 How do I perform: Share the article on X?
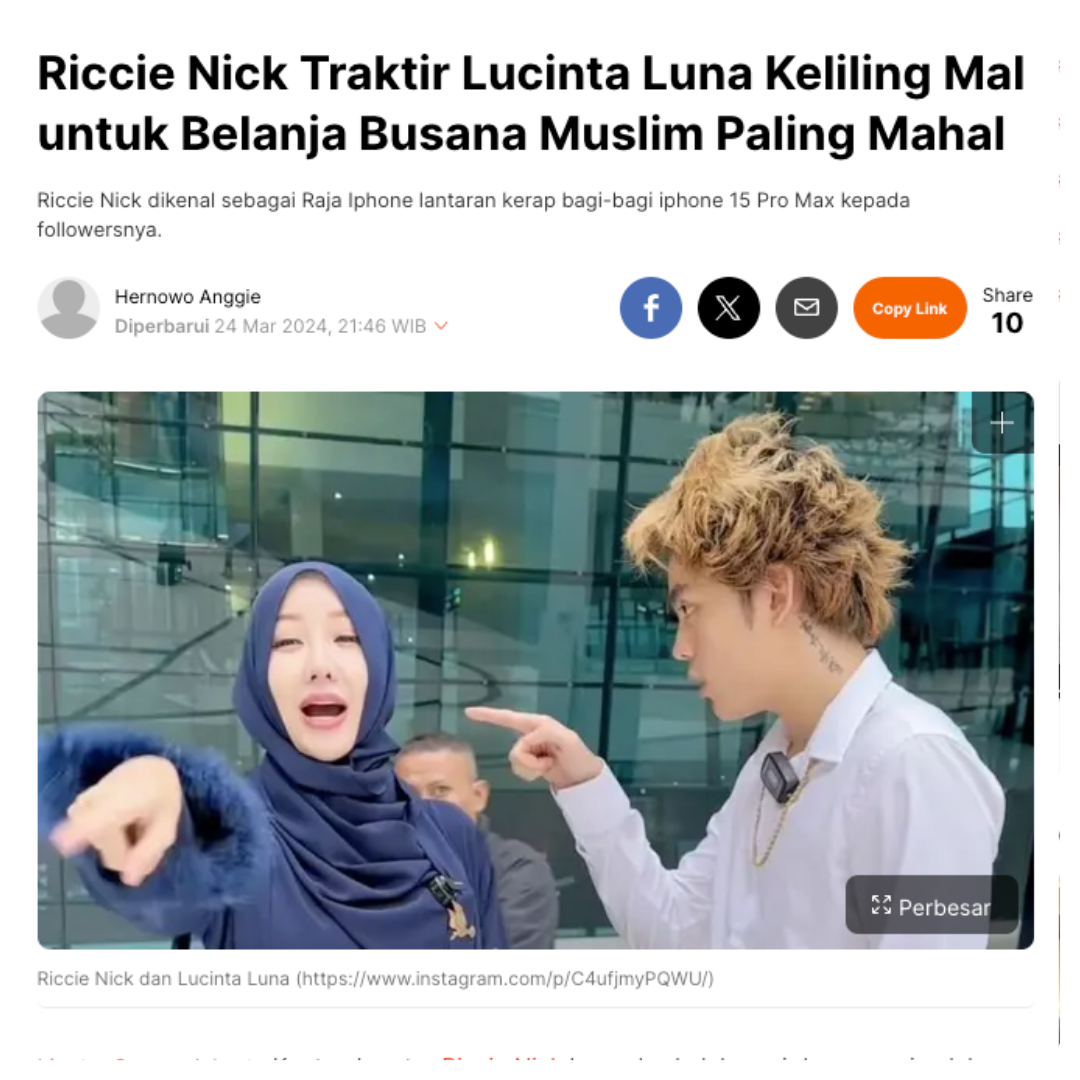[728, 308]
